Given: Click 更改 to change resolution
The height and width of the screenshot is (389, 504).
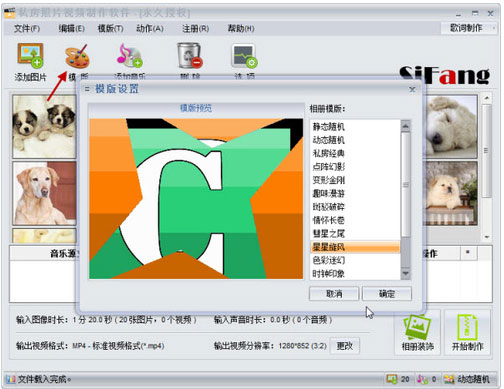Looking at the screenshot, I should point(345,346).
